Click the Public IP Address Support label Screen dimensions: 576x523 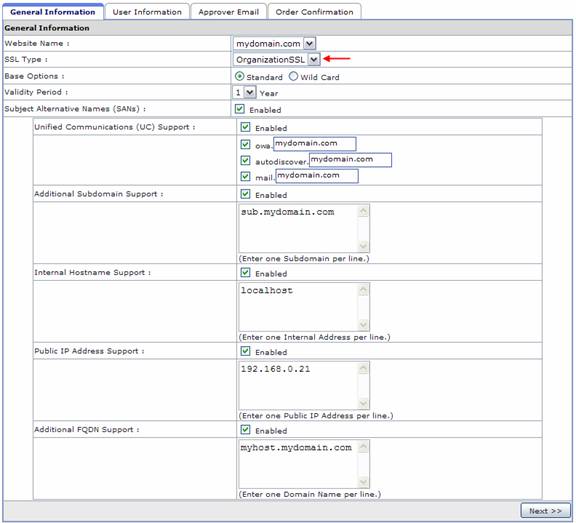[x=89, y=351]
